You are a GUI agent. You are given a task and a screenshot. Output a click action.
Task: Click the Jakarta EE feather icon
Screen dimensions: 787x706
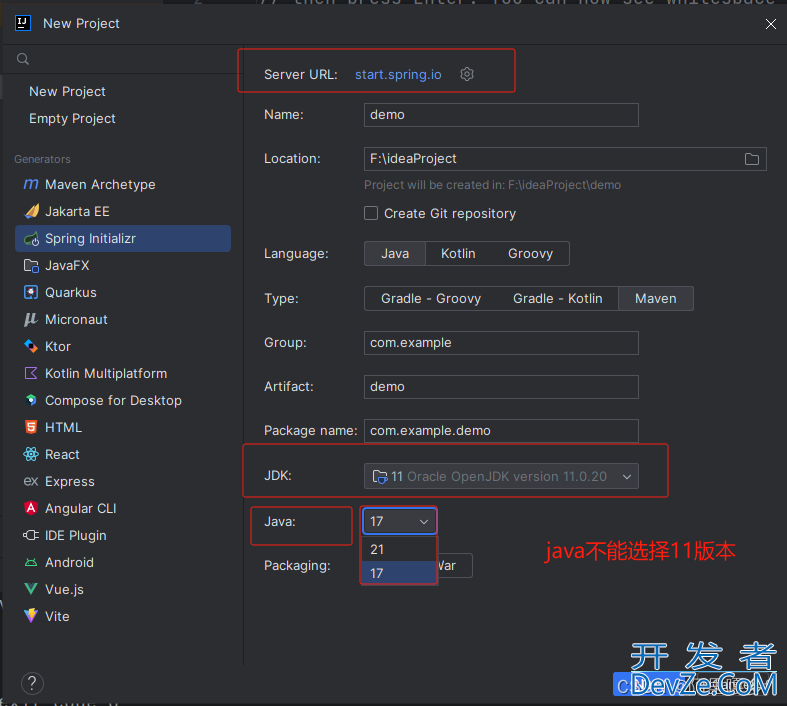(x=31, y=211)
